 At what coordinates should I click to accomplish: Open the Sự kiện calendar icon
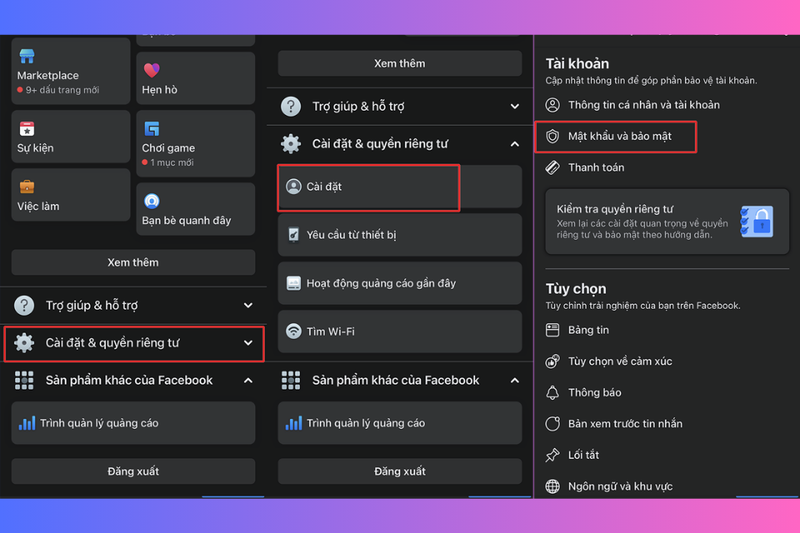(x=27, y=129)
